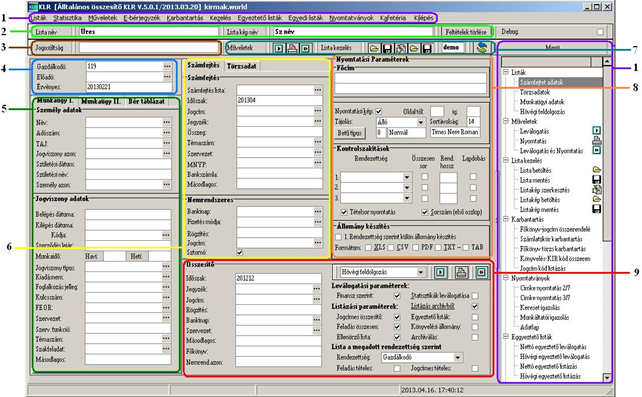Click the edit icon beside Listakép szerkesztés
The width and height of the screenshot is (642, 397).
[x=597, y=189]
